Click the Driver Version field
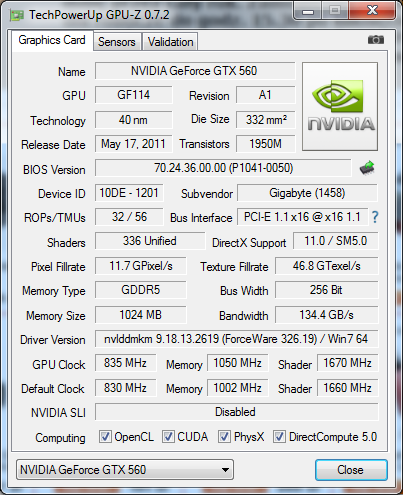This screenshot has height=495, width=403. 237,339
